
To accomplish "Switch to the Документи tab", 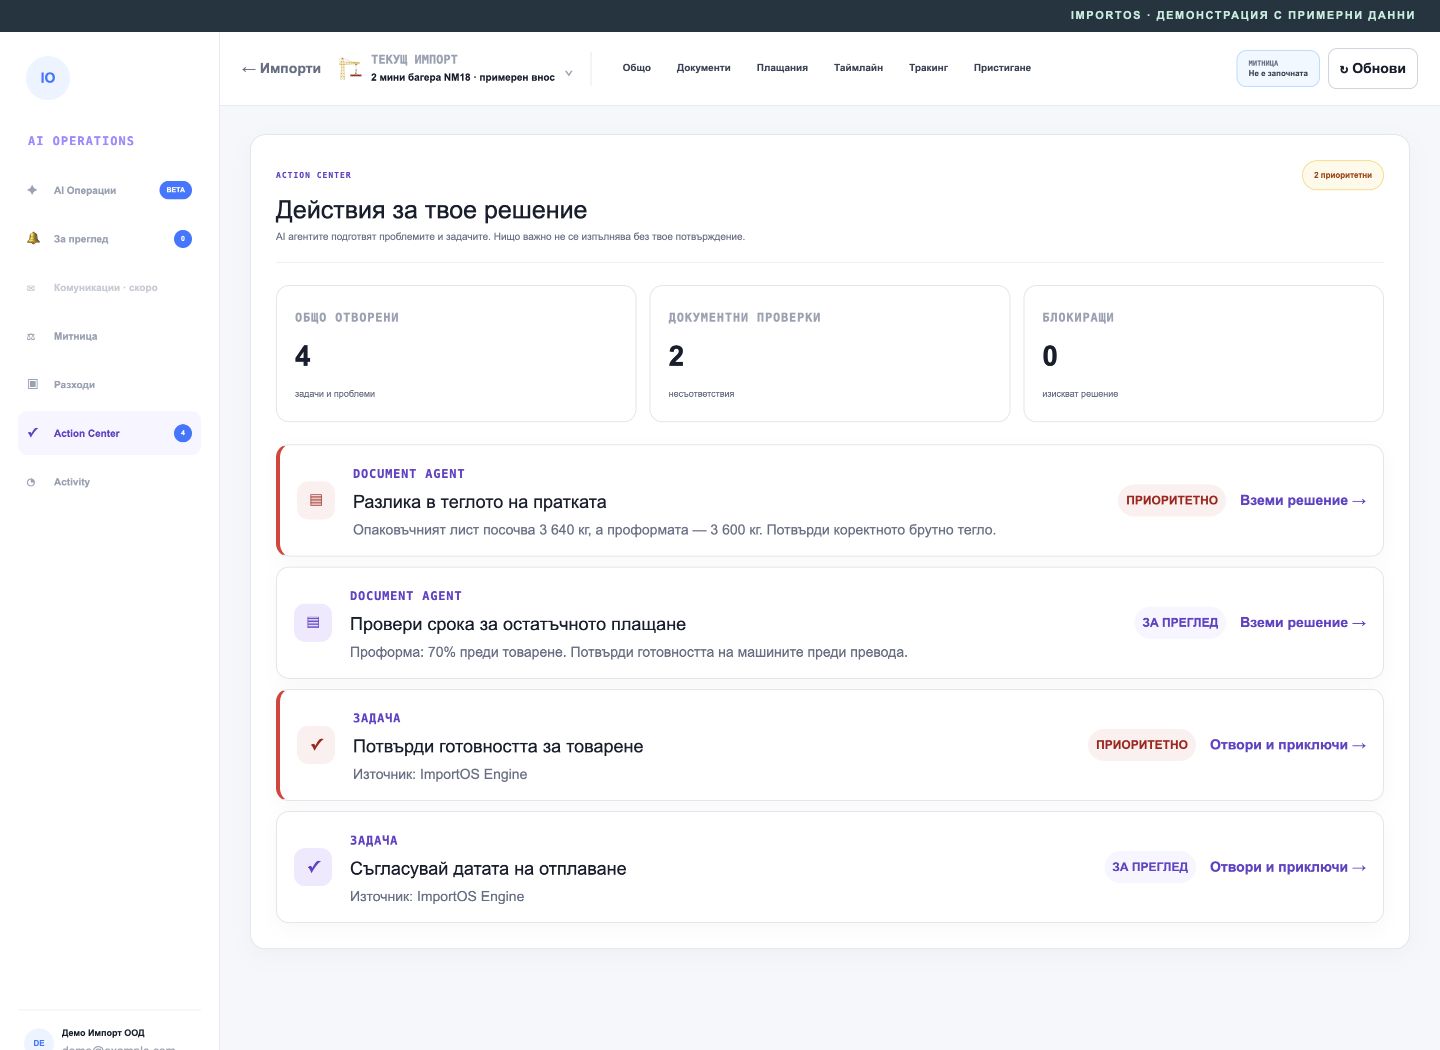I will click(x=704, y=68).
